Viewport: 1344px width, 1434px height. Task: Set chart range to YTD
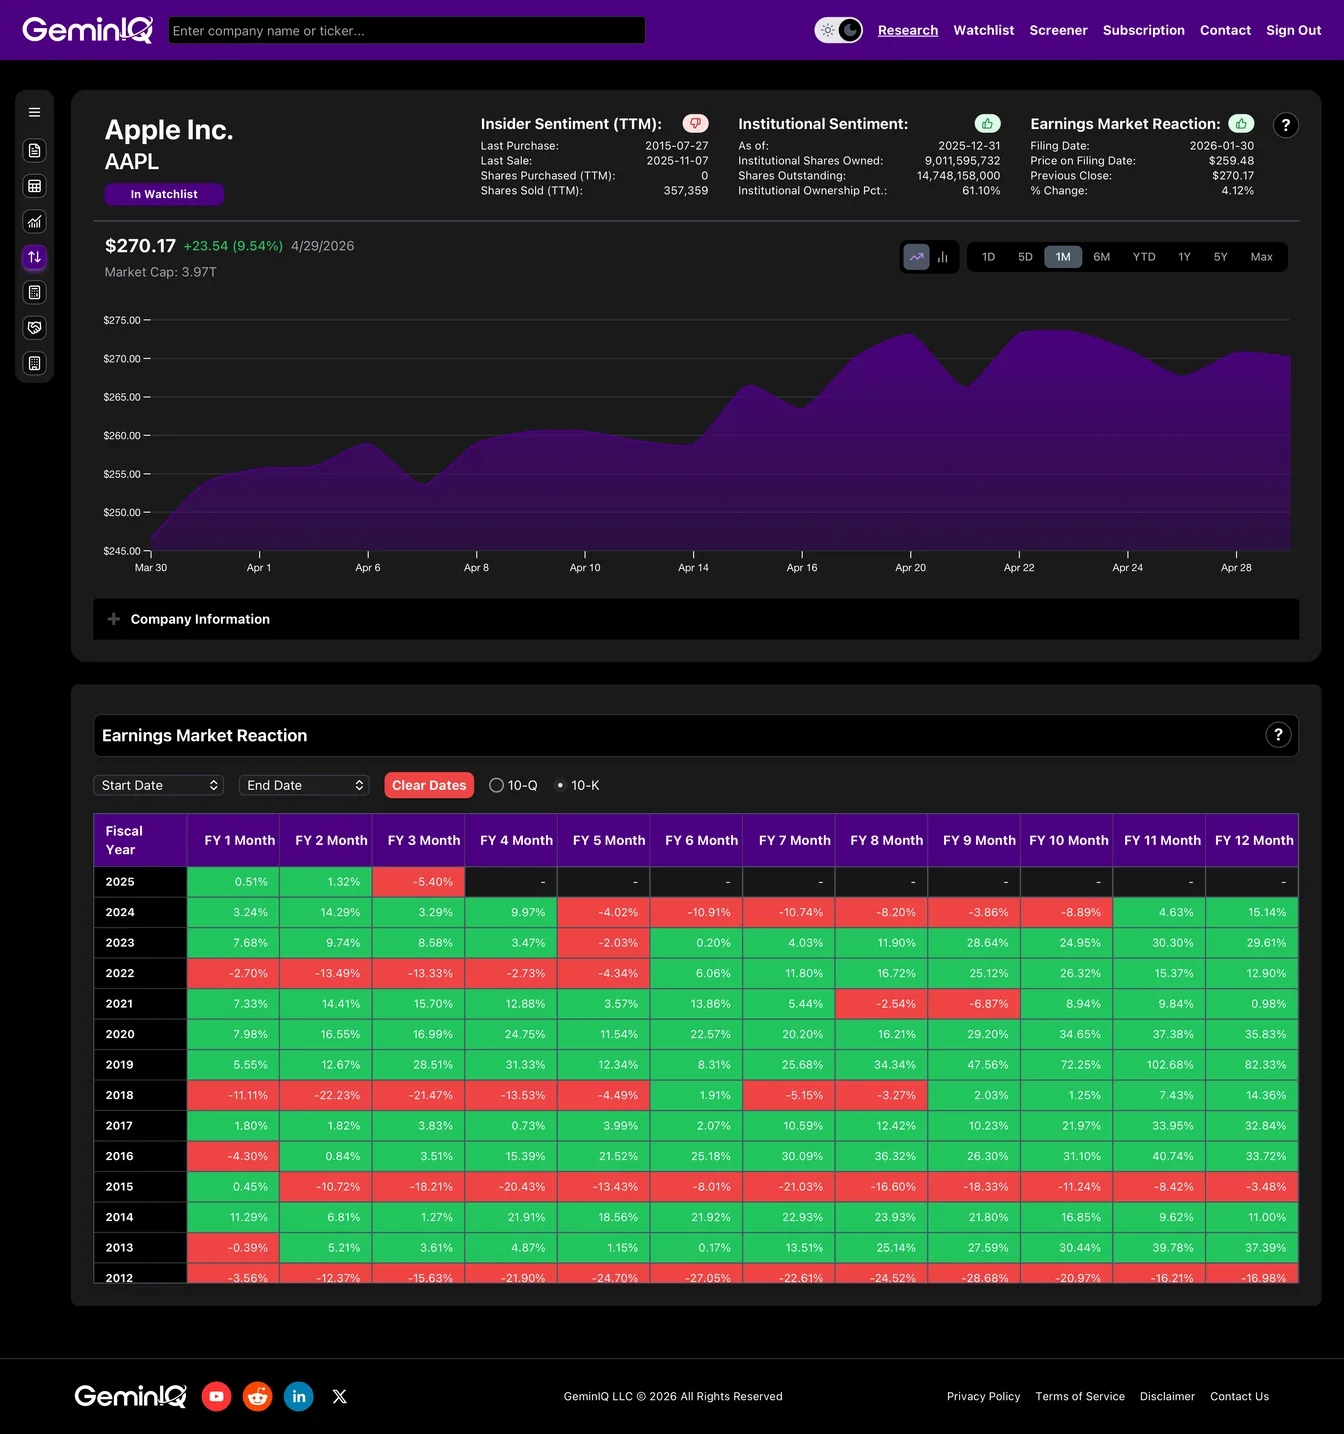1144,257
